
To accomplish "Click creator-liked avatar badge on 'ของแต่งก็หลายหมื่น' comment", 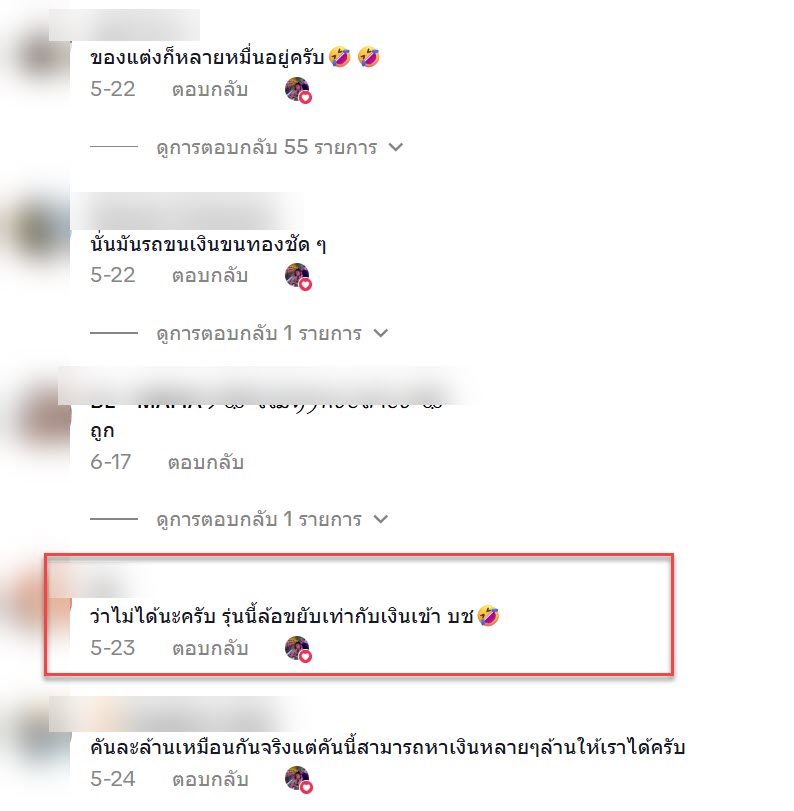I will [298, 90].
